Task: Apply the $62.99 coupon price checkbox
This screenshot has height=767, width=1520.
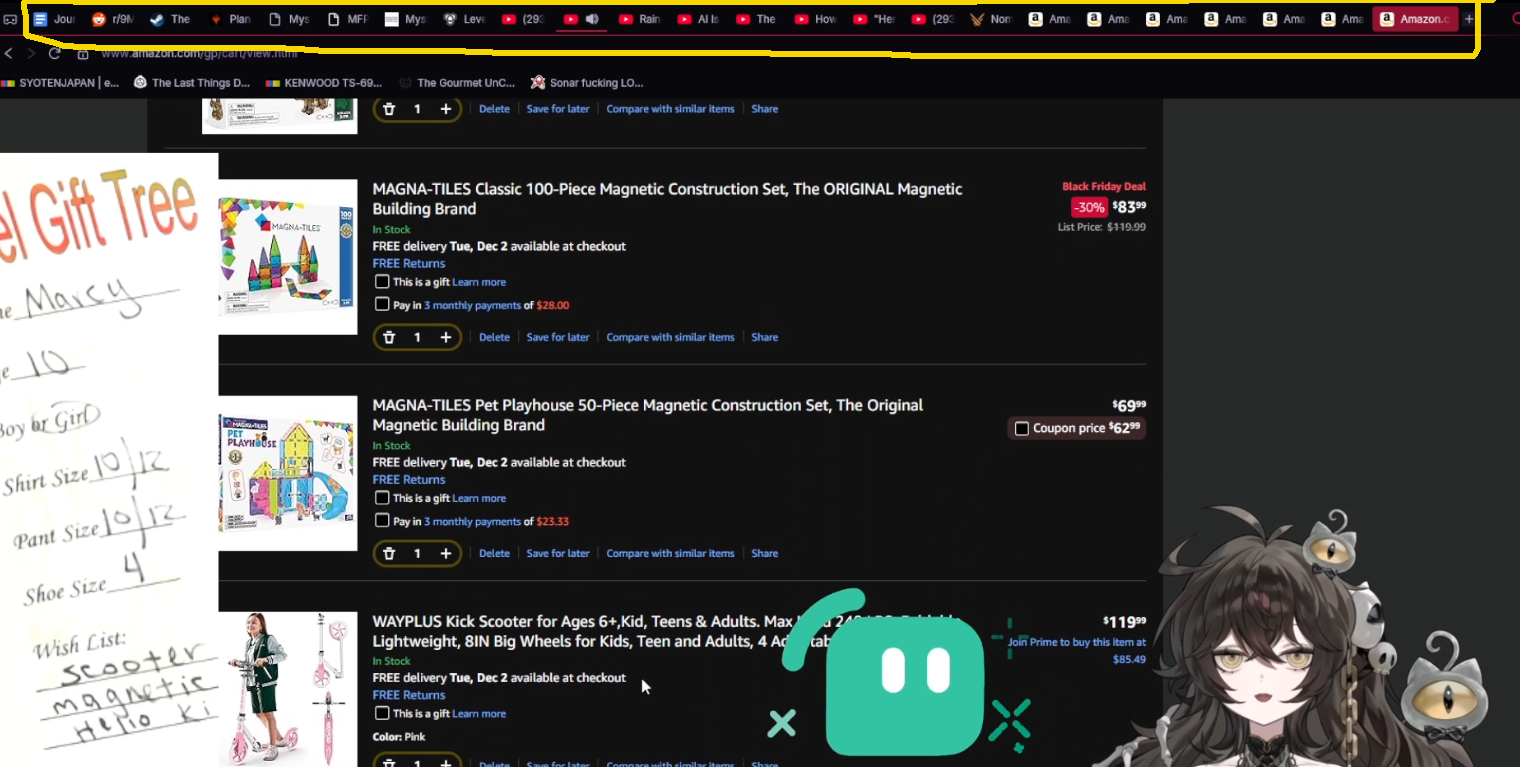Action: point(1022,429)
